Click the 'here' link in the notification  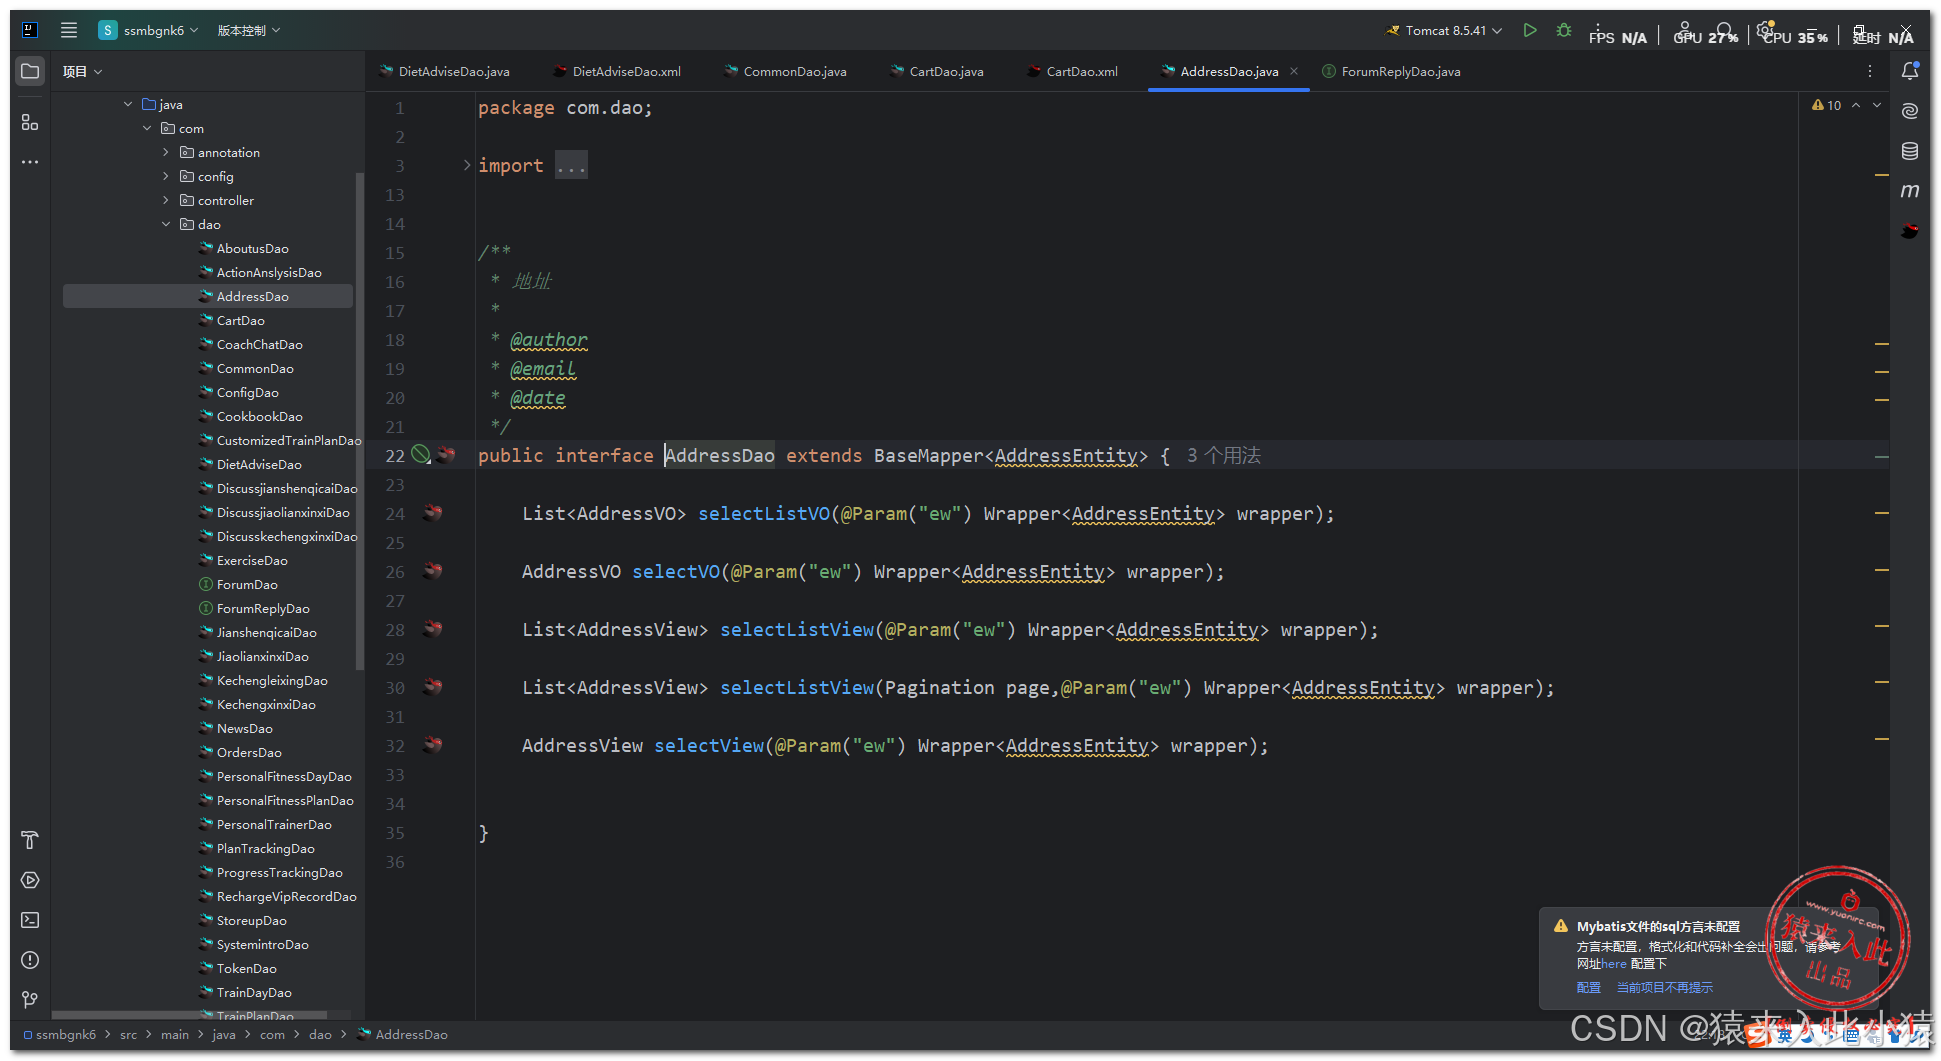click(1614, 964)
